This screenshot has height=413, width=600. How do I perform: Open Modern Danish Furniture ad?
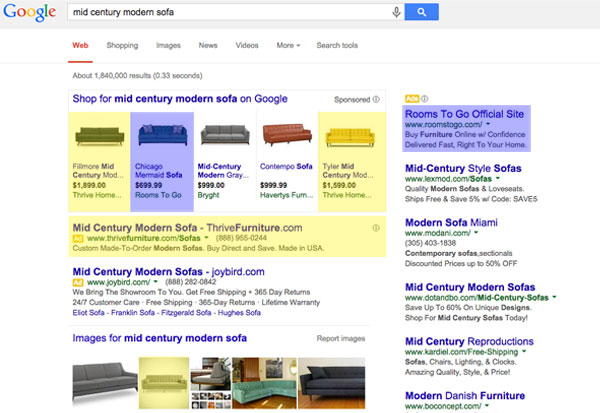pos(465,396)
